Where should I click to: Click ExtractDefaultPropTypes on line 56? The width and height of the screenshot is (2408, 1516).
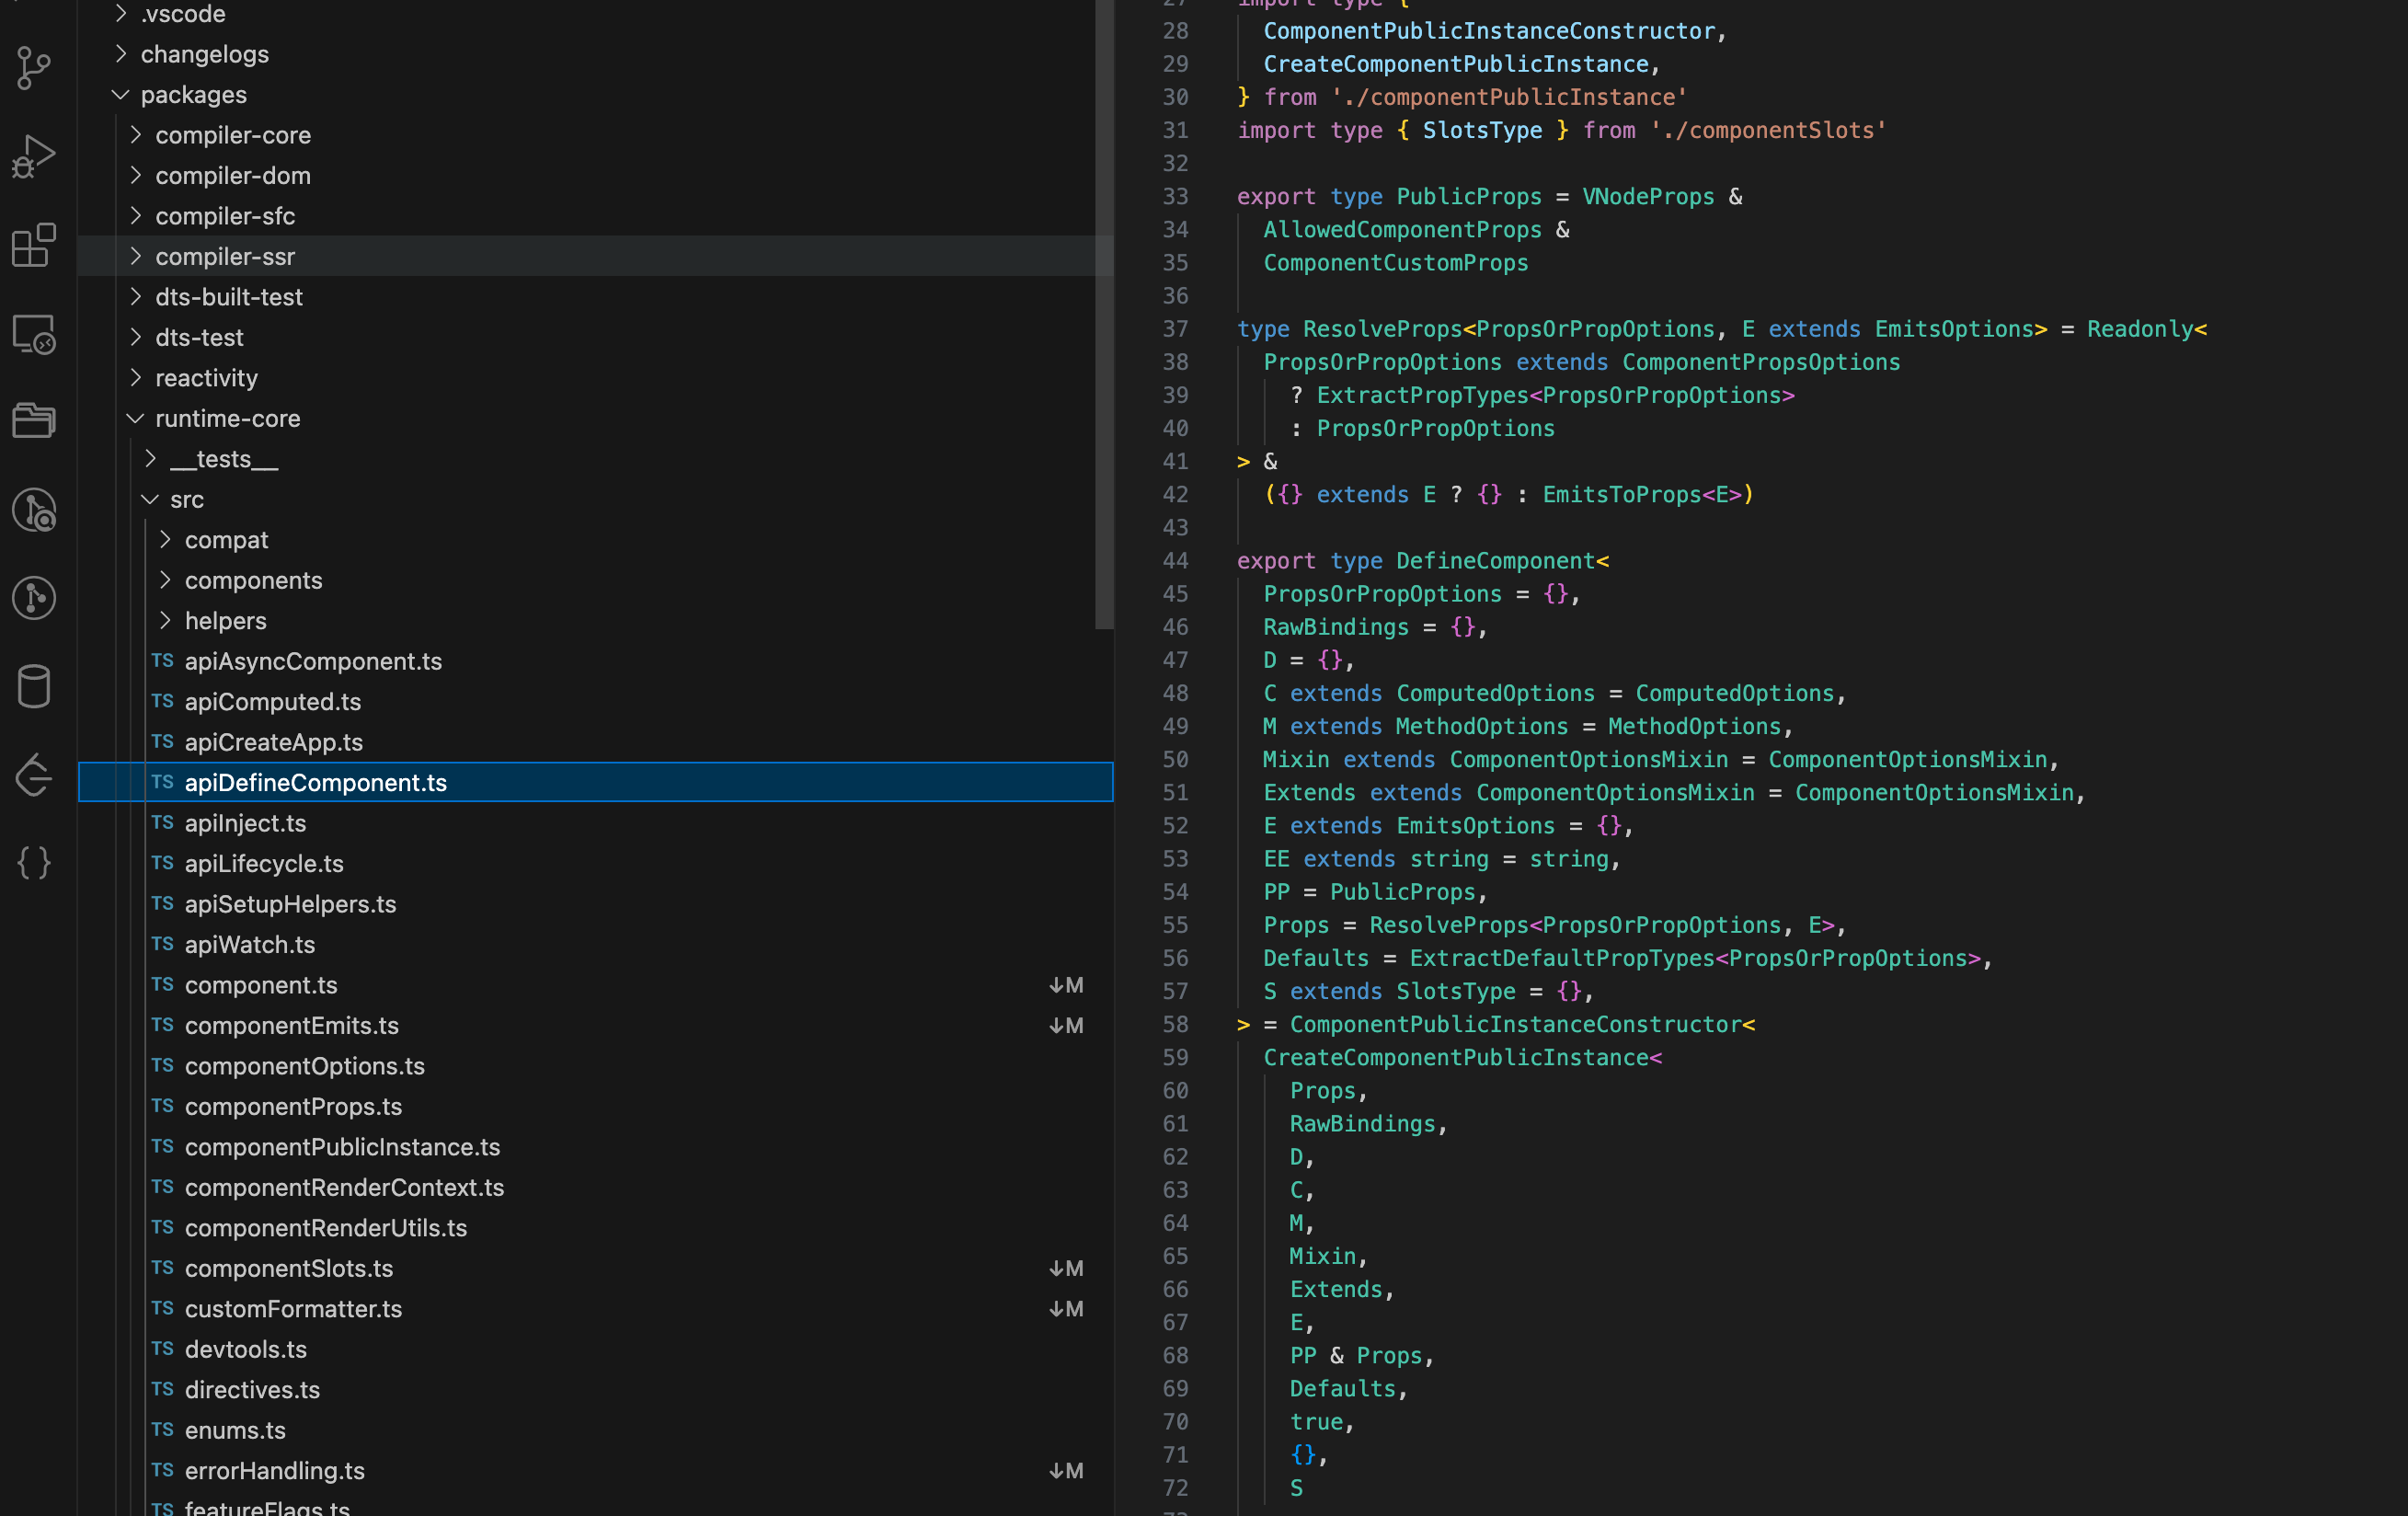point(1562,958)
